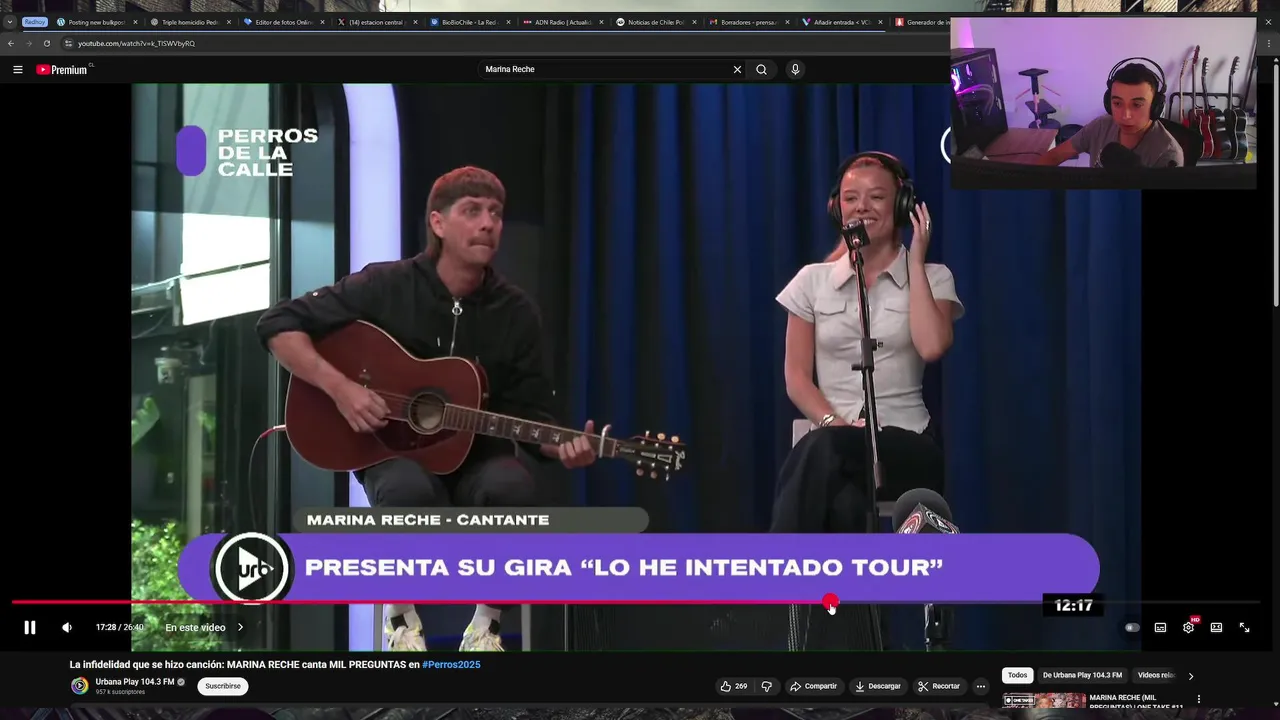This screenshot has height=720, width=1280.
Task: Switch to Borradores Gmail tab
Action: point(749,22)
